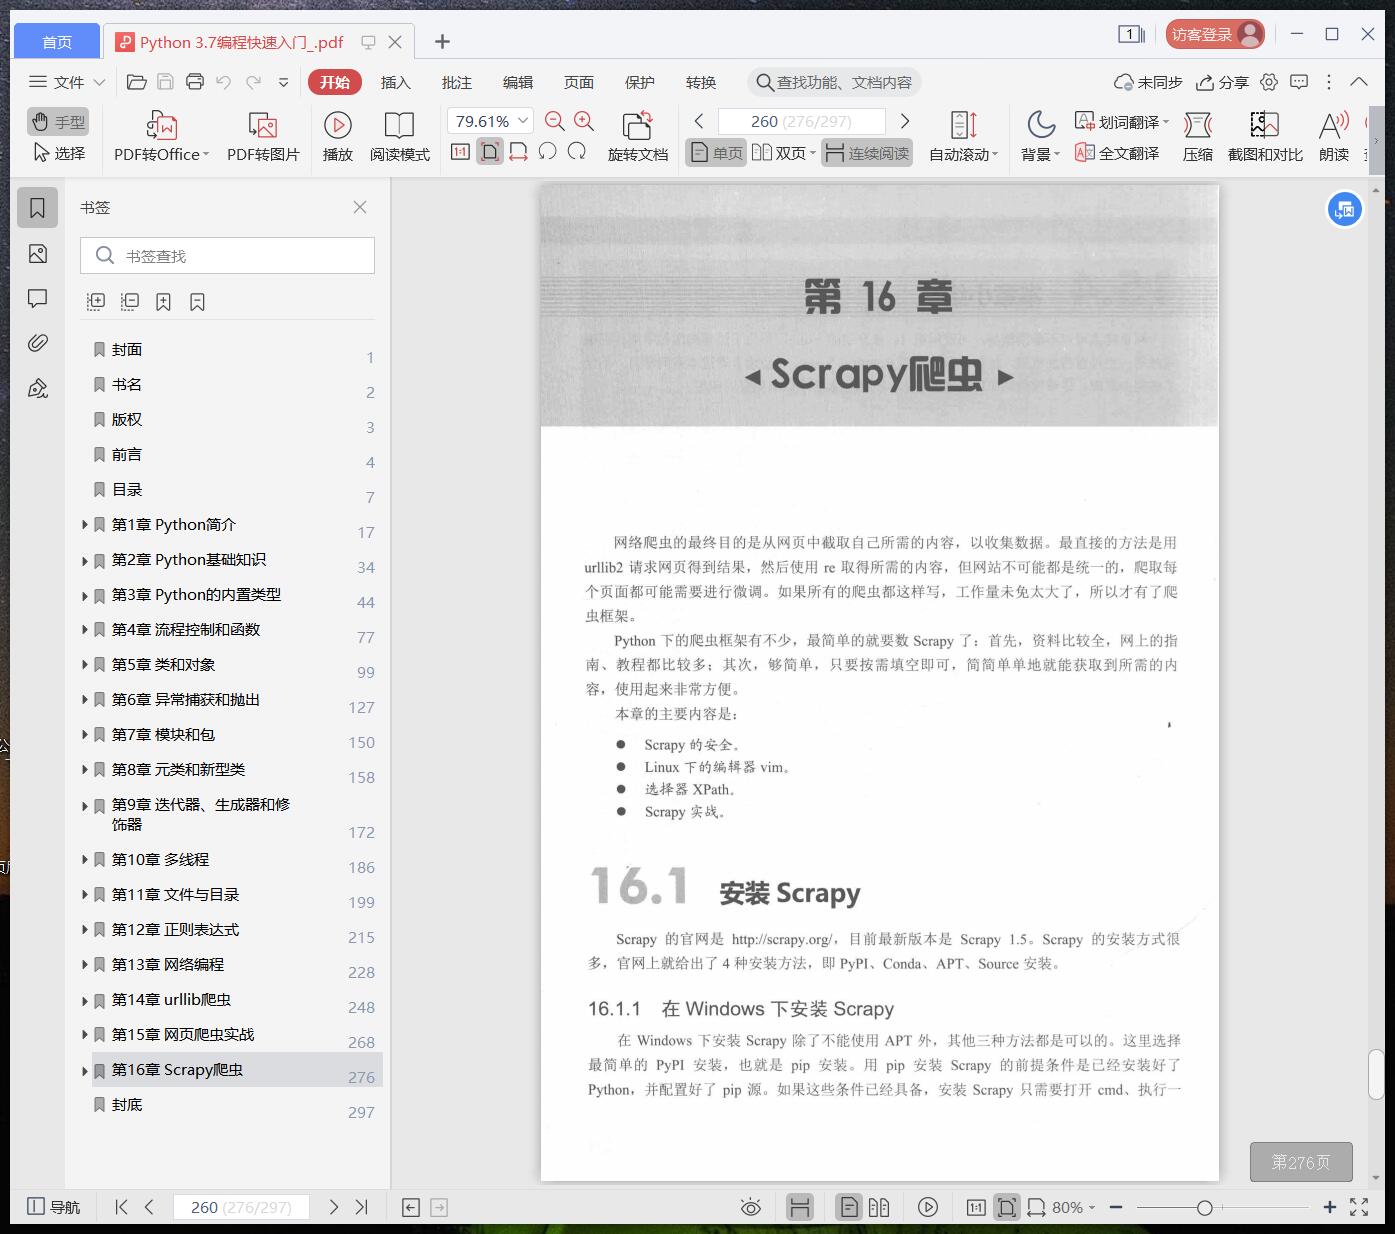1395x1234 pixels.
Task: Open the 编辑 ribbon tab
Action: coord(518,82)
